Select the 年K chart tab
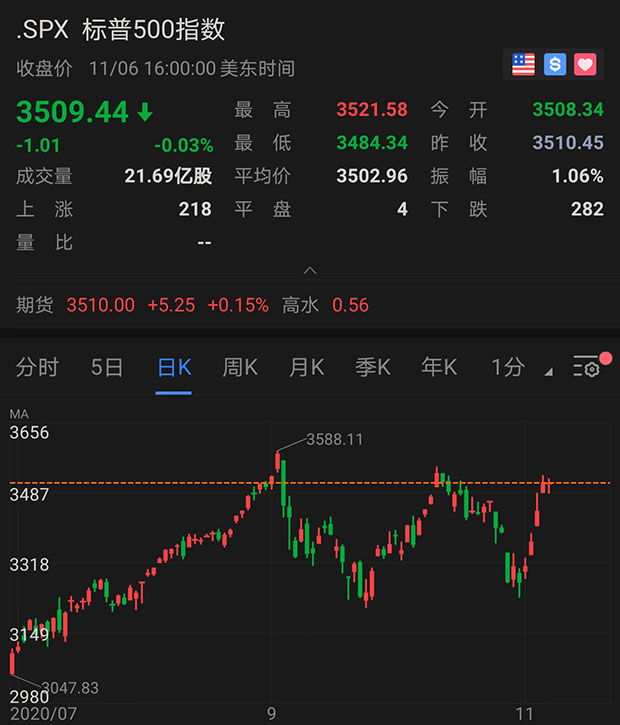Viewport: 620px width, 725px height. pos(439,368)
